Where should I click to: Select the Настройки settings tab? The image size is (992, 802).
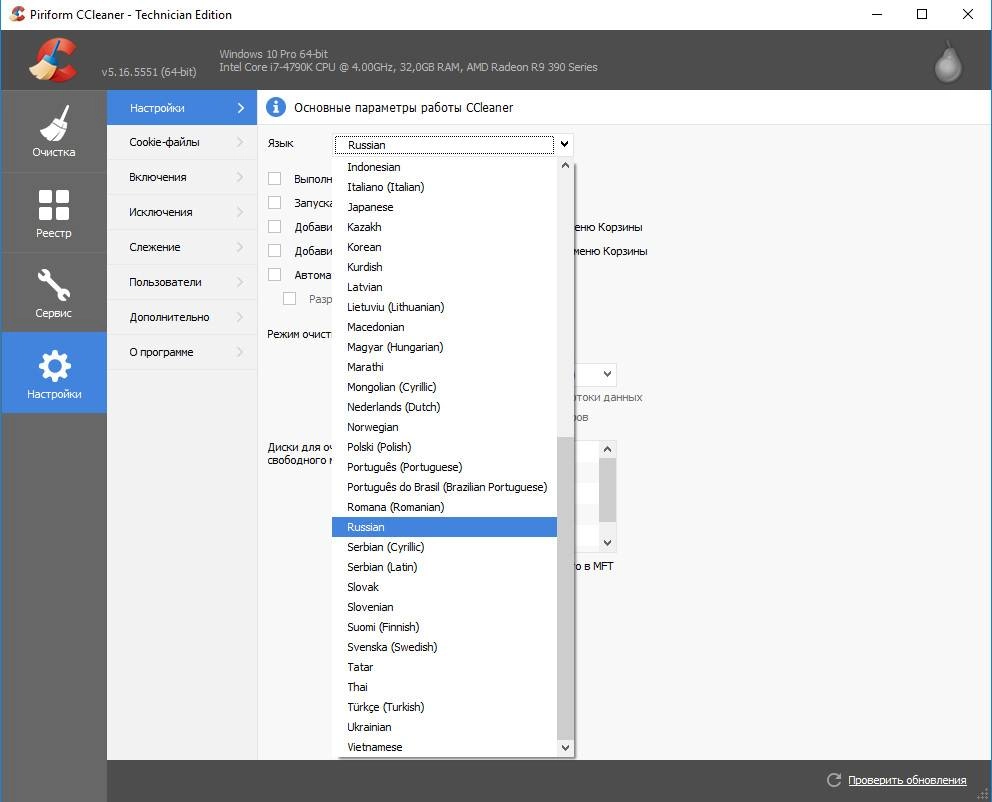[182, 108]
